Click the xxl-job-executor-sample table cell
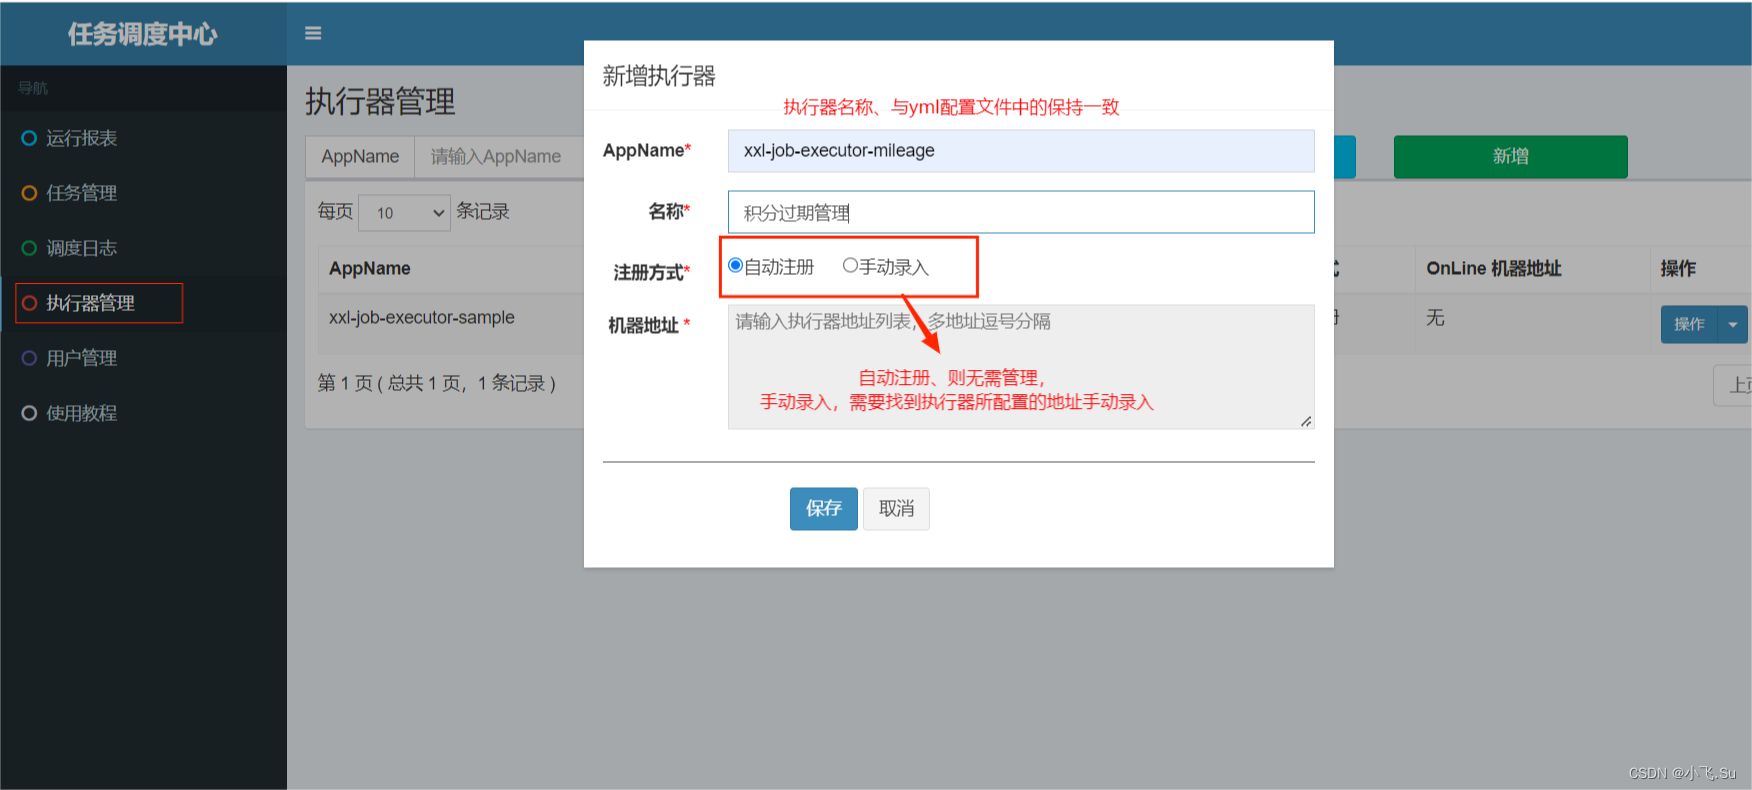 pyautogui.click(x=422, y=318)
